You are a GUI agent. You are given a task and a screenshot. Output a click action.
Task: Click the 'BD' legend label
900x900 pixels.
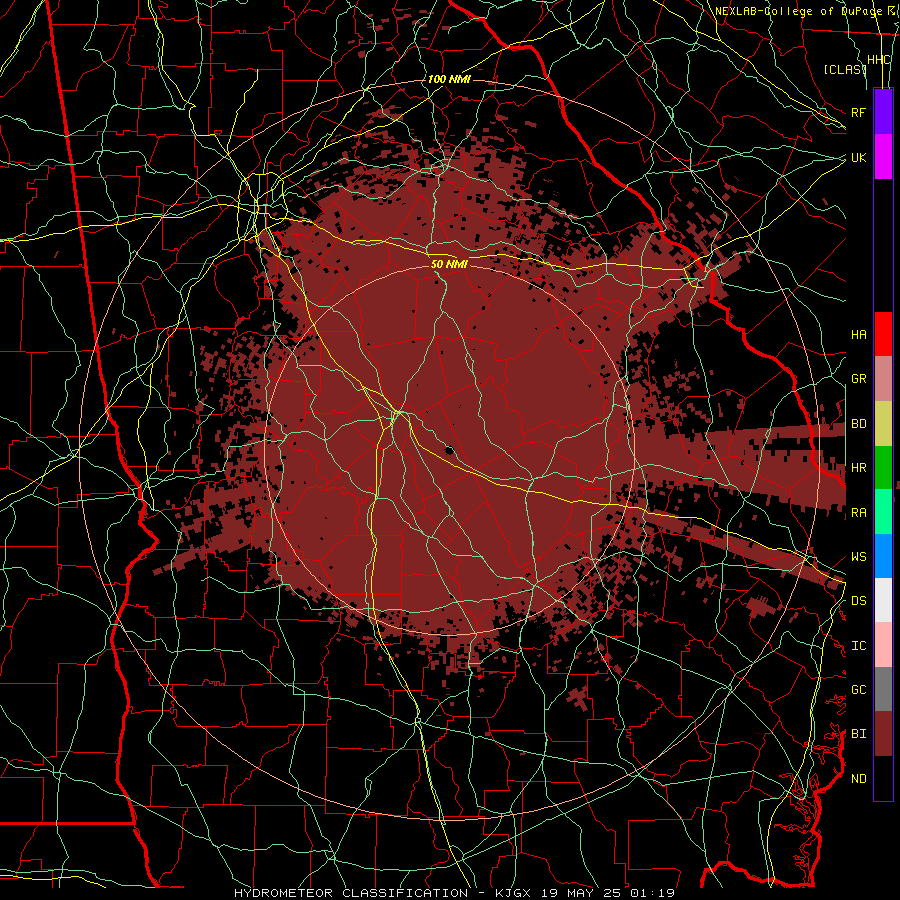(x=858, y=424)
